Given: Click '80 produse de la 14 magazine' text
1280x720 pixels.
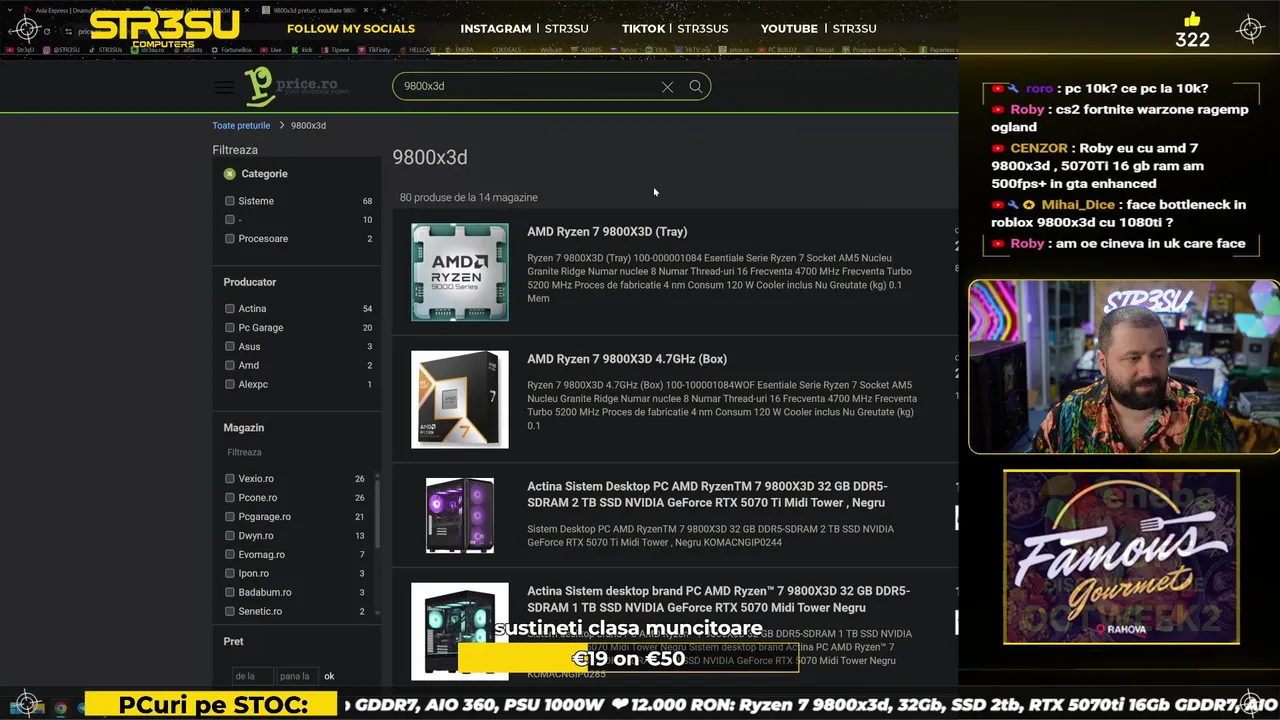Looking at the screenshot, I should pos(469,198).
